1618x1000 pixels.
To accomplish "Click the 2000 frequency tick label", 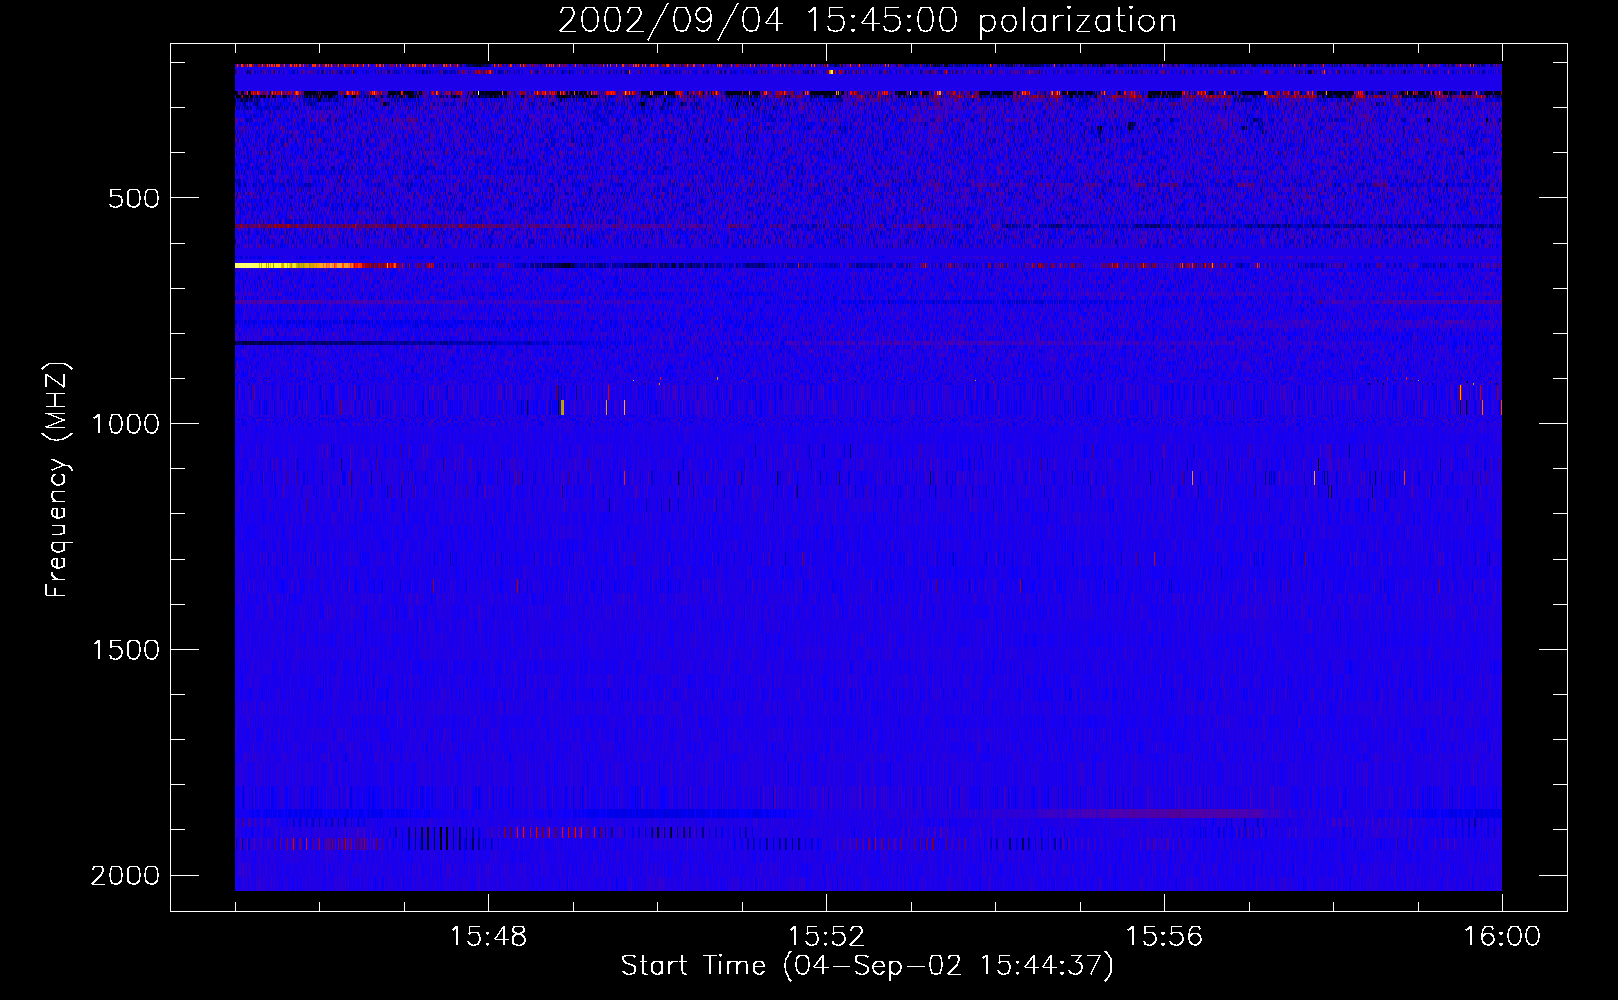I will point(125,876).
